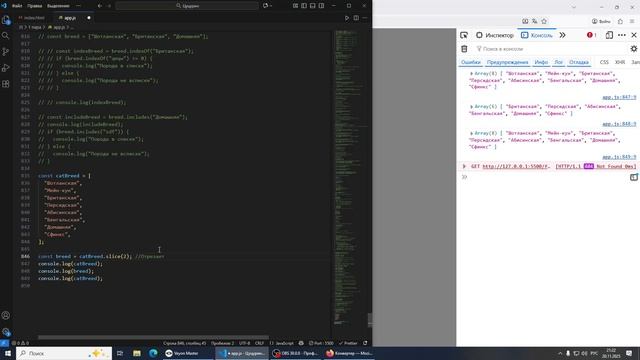The image size is (640, 360).
Task: Switch to the index.html editor tab
Action: click(x=32, y=18)
